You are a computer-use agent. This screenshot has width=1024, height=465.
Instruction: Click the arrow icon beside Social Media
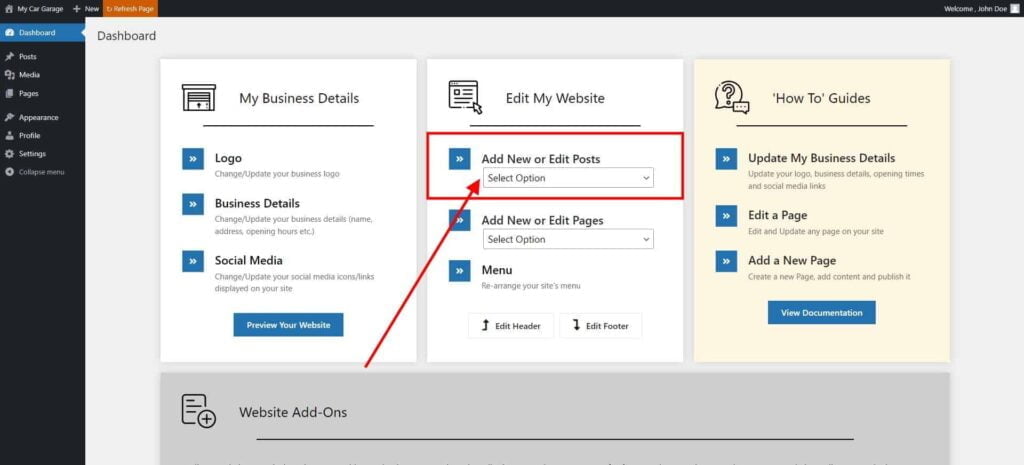(x=193, y=261)
